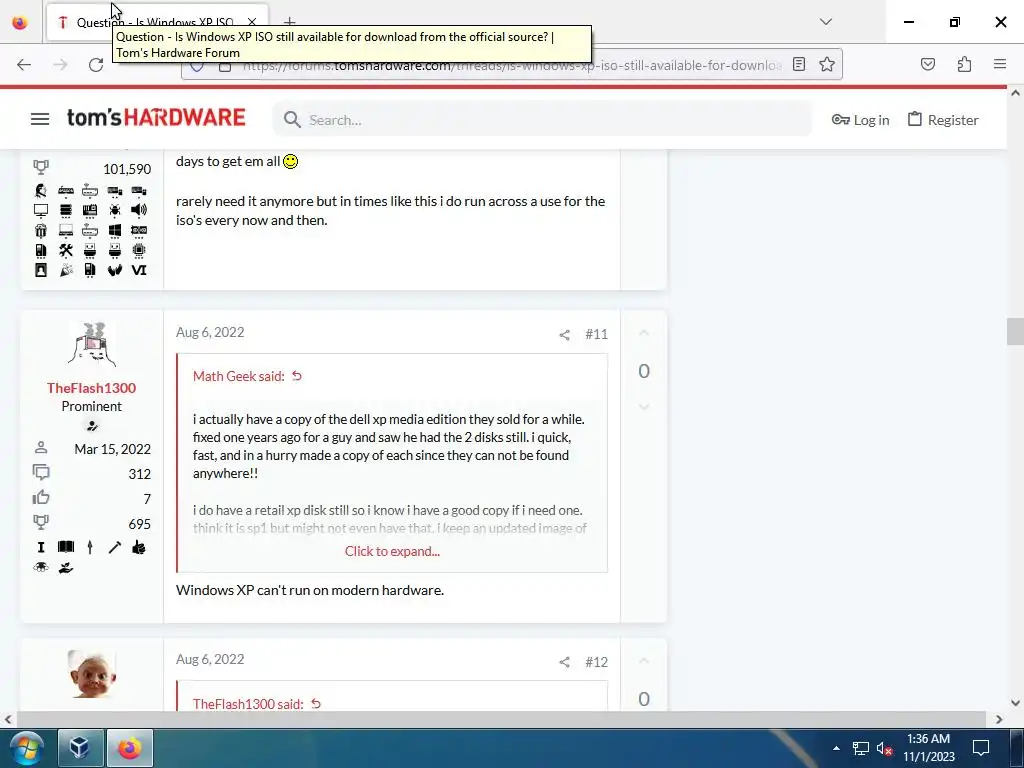Focus the forum Search field
Viewport: 1024px width, 768px height.
tap(542, 120)
